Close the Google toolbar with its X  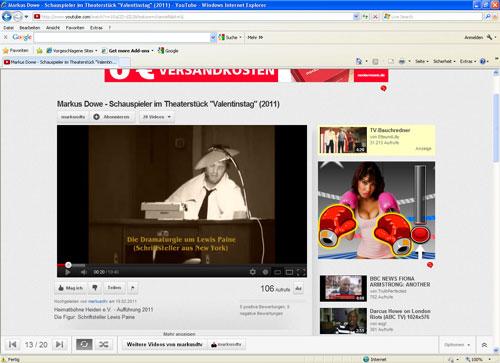(x=5, y=37)
